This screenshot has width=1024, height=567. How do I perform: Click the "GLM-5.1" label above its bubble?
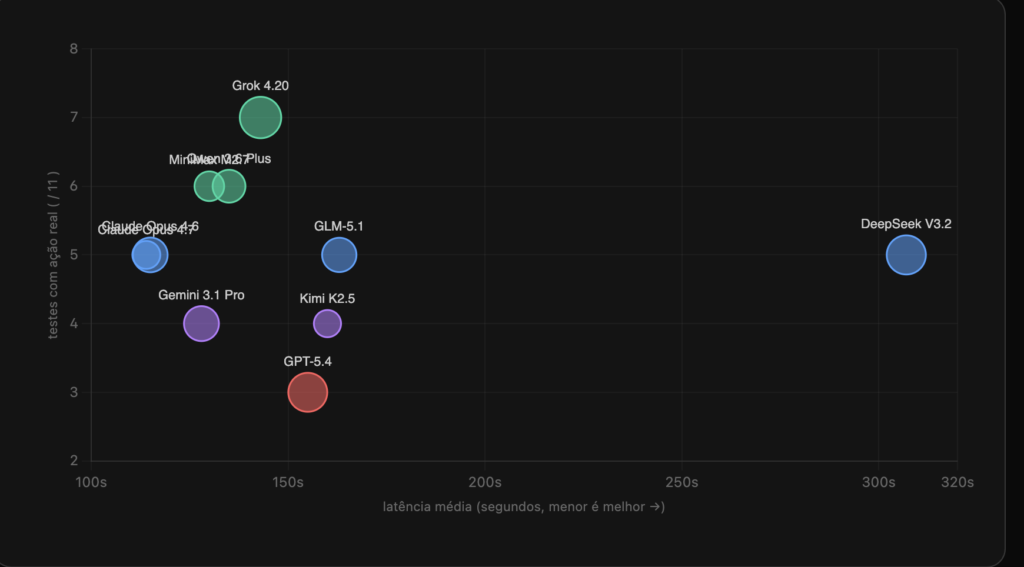tap(339, 226)
